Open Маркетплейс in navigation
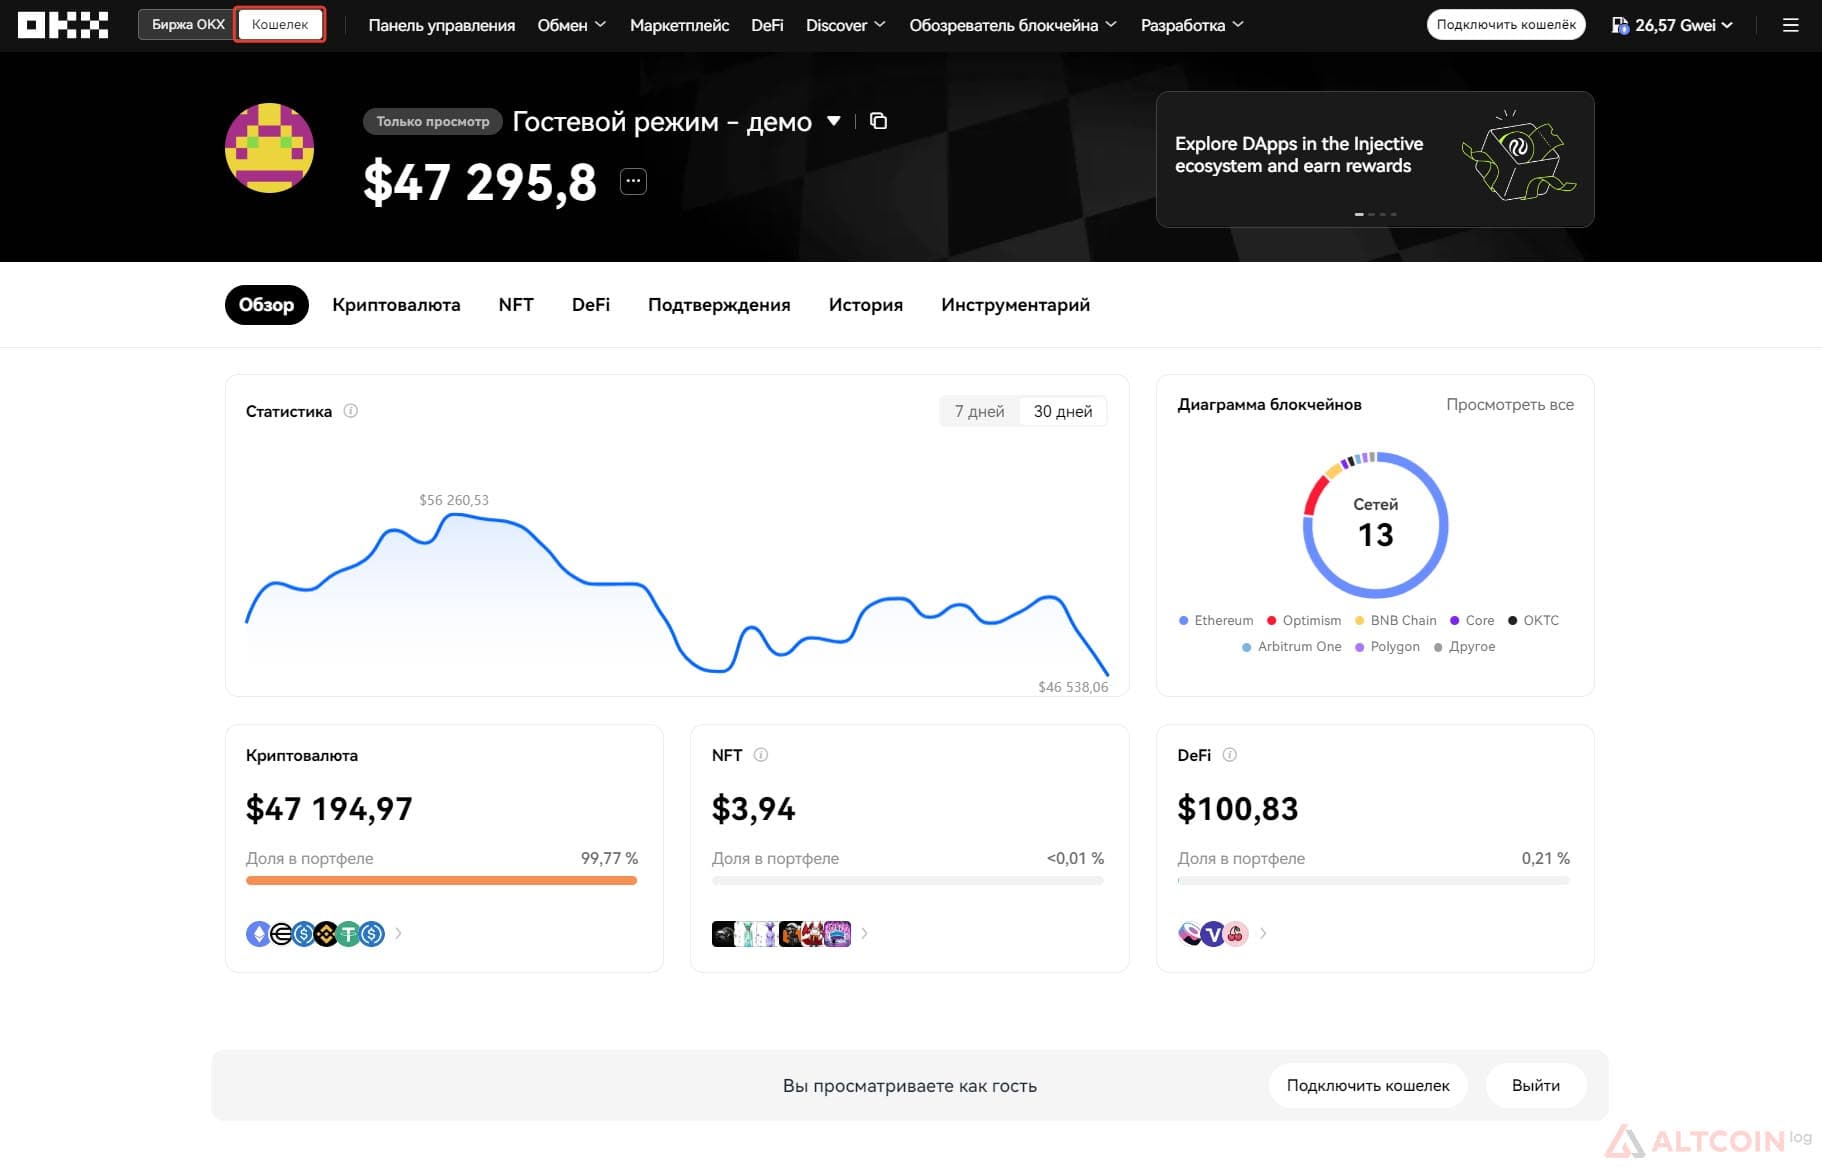This screenshot has height=1167, width=1822. click(x=679, y=25)
